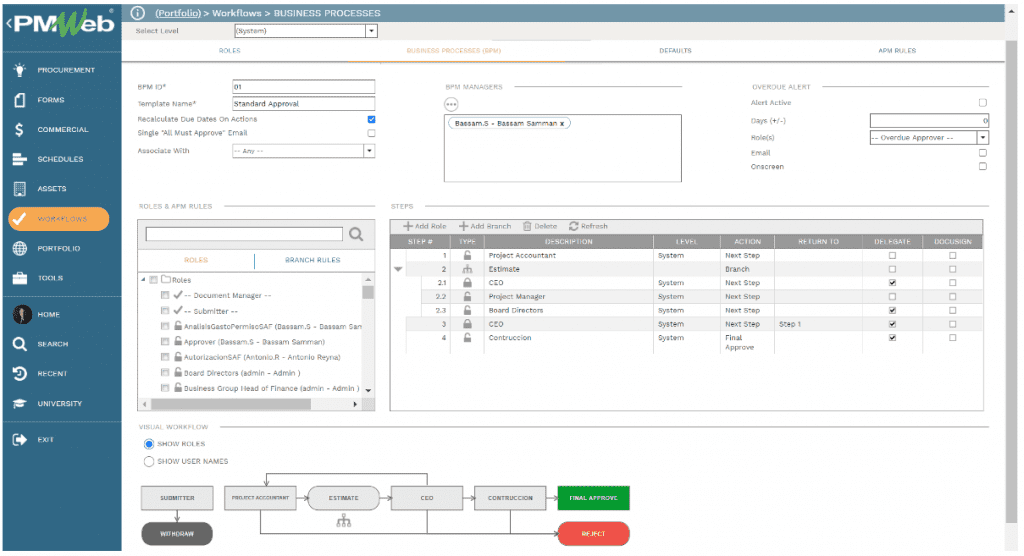
Task: Click the Portfolio breadcrumb link
Action: (178, 13)
